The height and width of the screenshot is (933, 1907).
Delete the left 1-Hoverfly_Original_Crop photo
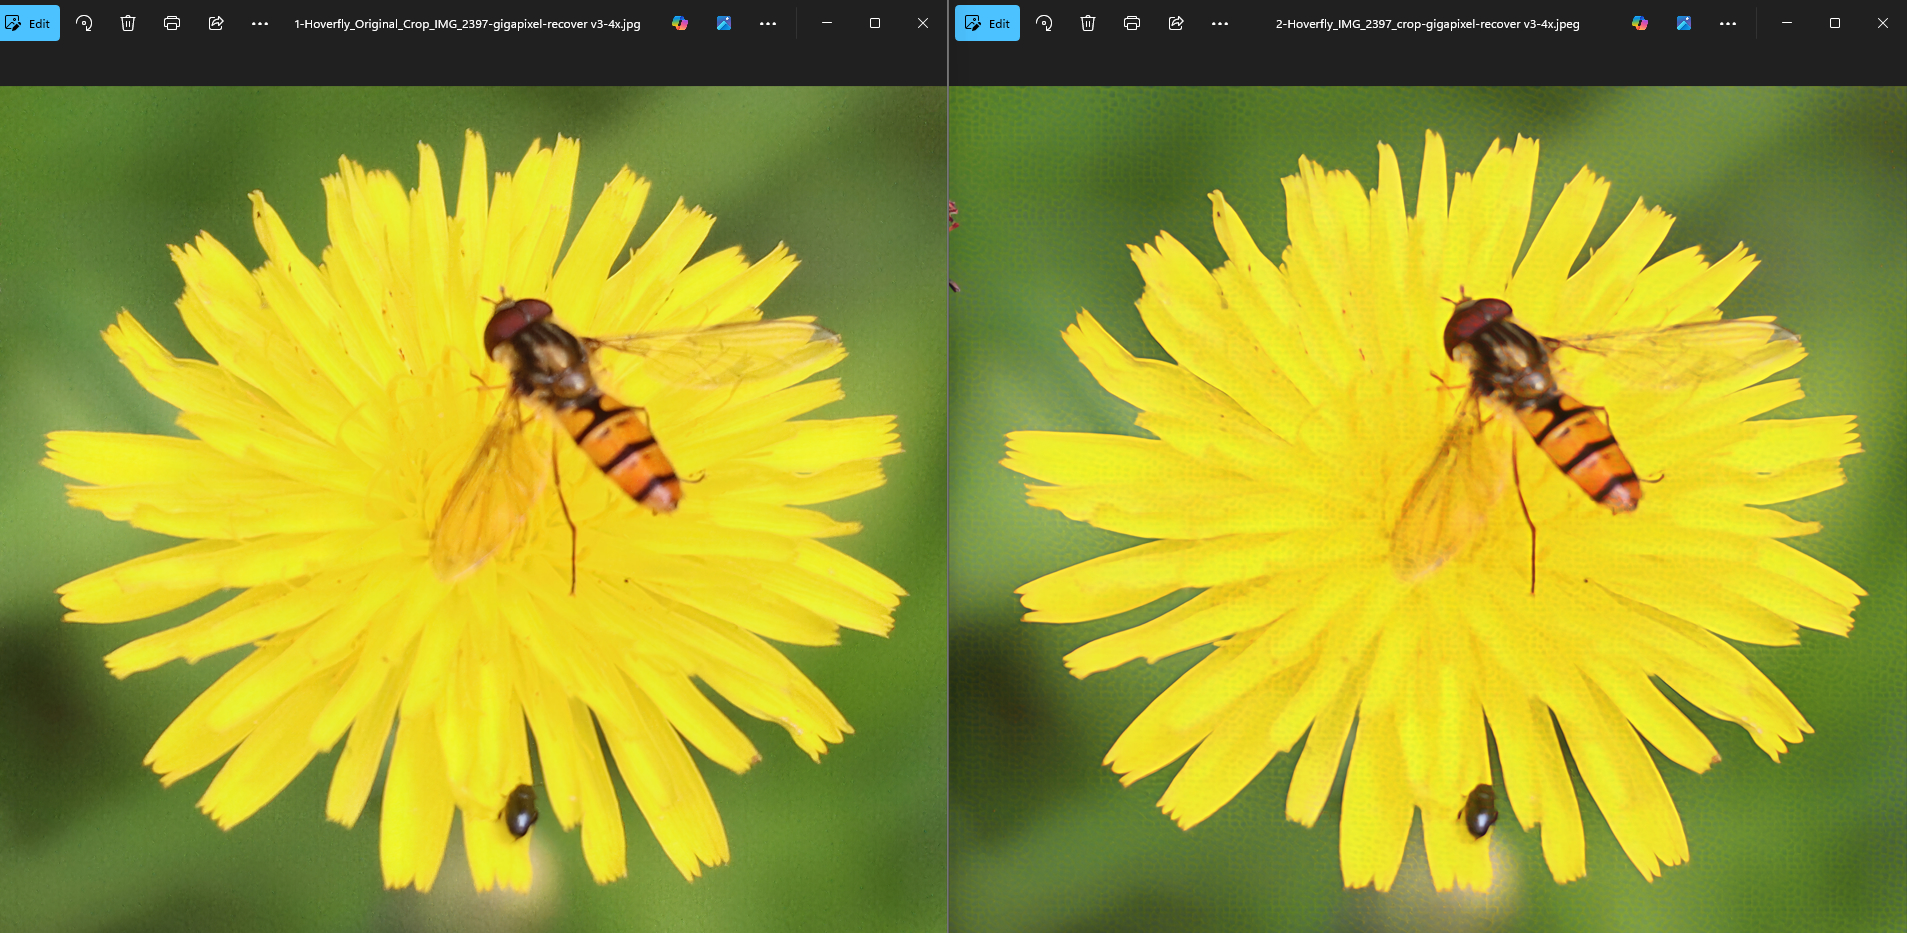click(x=128, y=23)
